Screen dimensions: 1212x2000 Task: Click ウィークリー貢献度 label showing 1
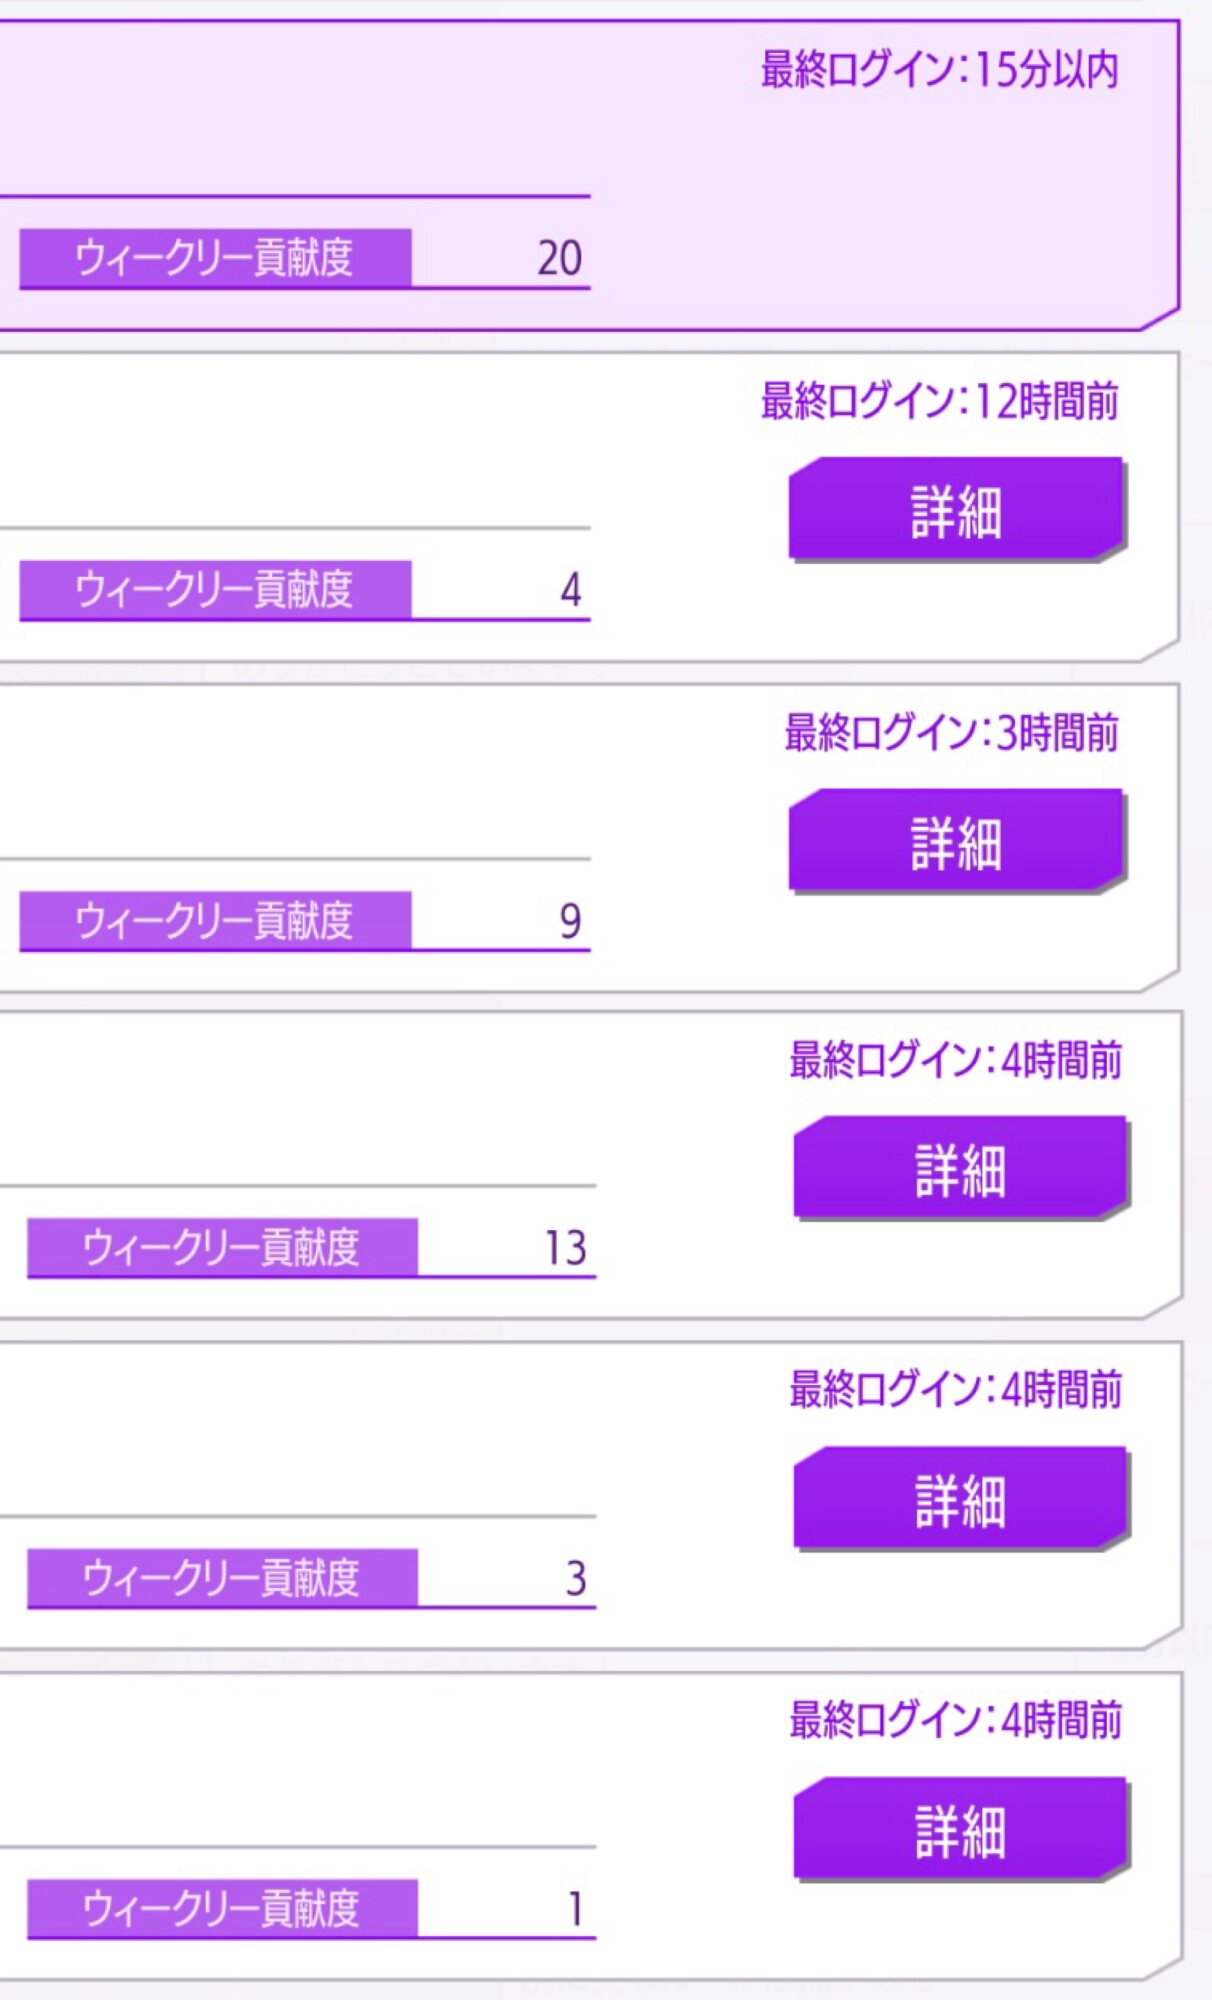pos(221,1908)
